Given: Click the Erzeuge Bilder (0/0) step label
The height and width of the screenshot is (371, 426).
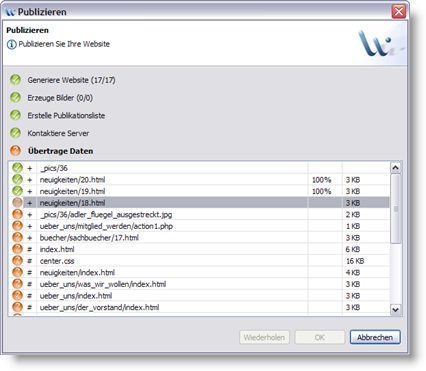Looking at the screenshot, I should (60, 98).
